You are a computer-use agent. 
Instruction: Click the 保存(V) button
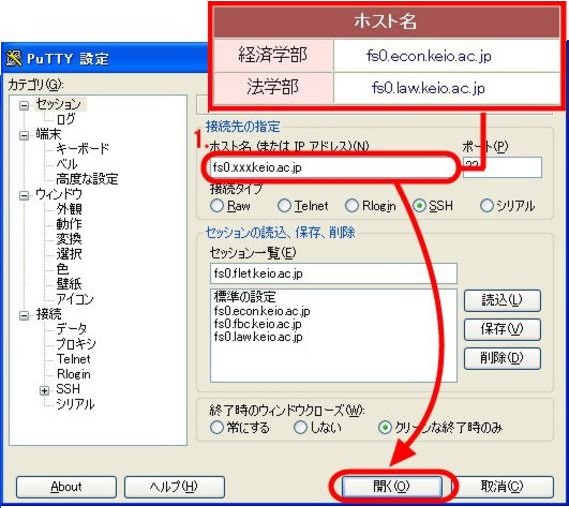tap(502, 329)
